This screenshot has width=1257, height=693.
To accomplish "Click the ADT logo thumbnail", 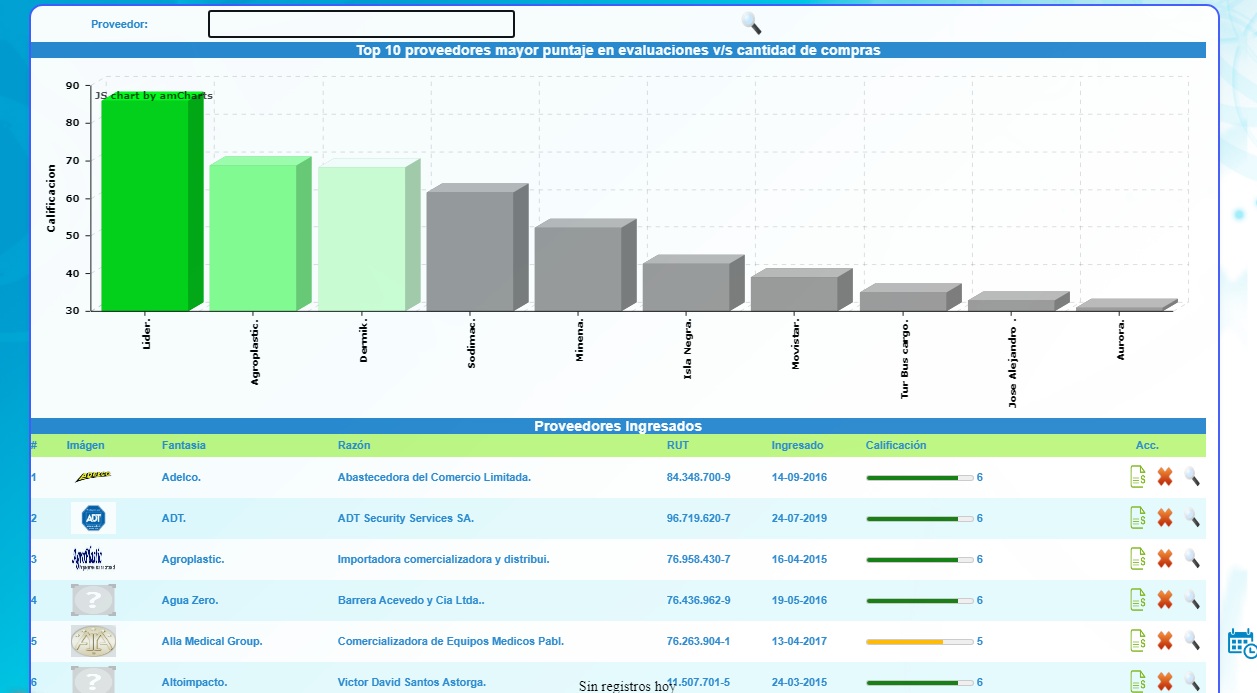I will click(x=93, y=518).
